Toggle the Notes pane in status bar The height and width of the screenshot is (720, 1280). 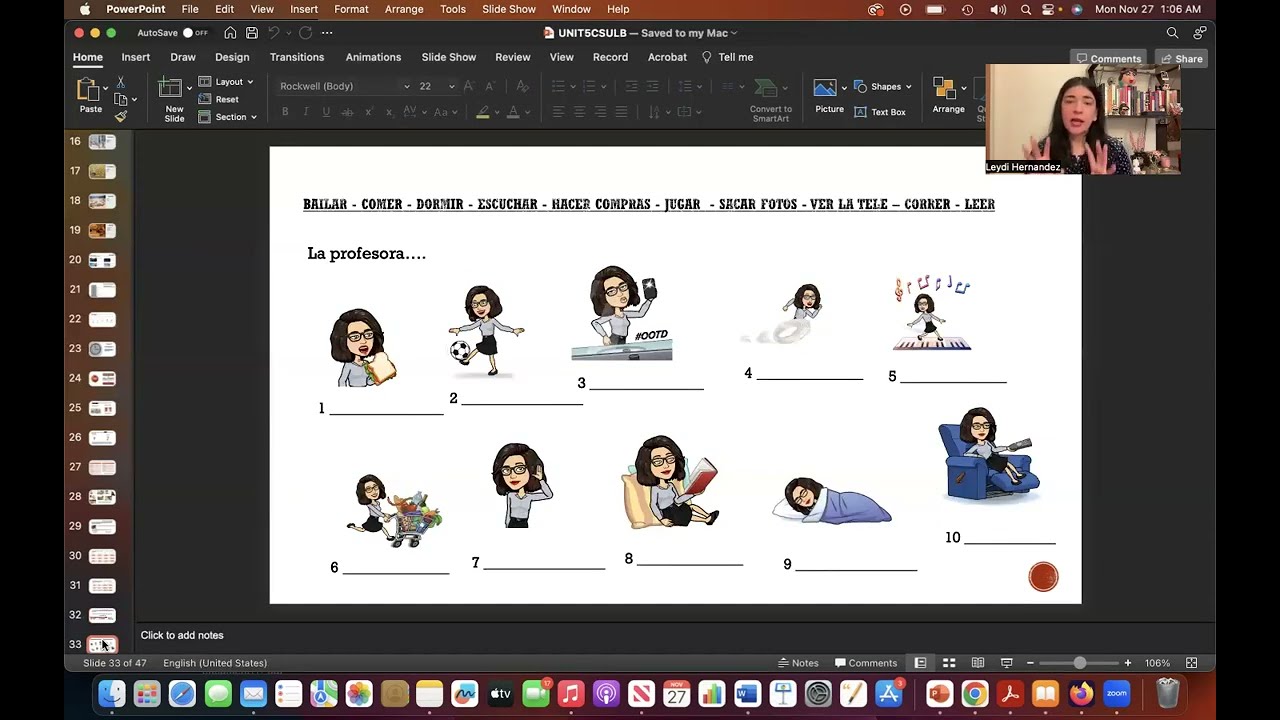click(x=798, y=663)
